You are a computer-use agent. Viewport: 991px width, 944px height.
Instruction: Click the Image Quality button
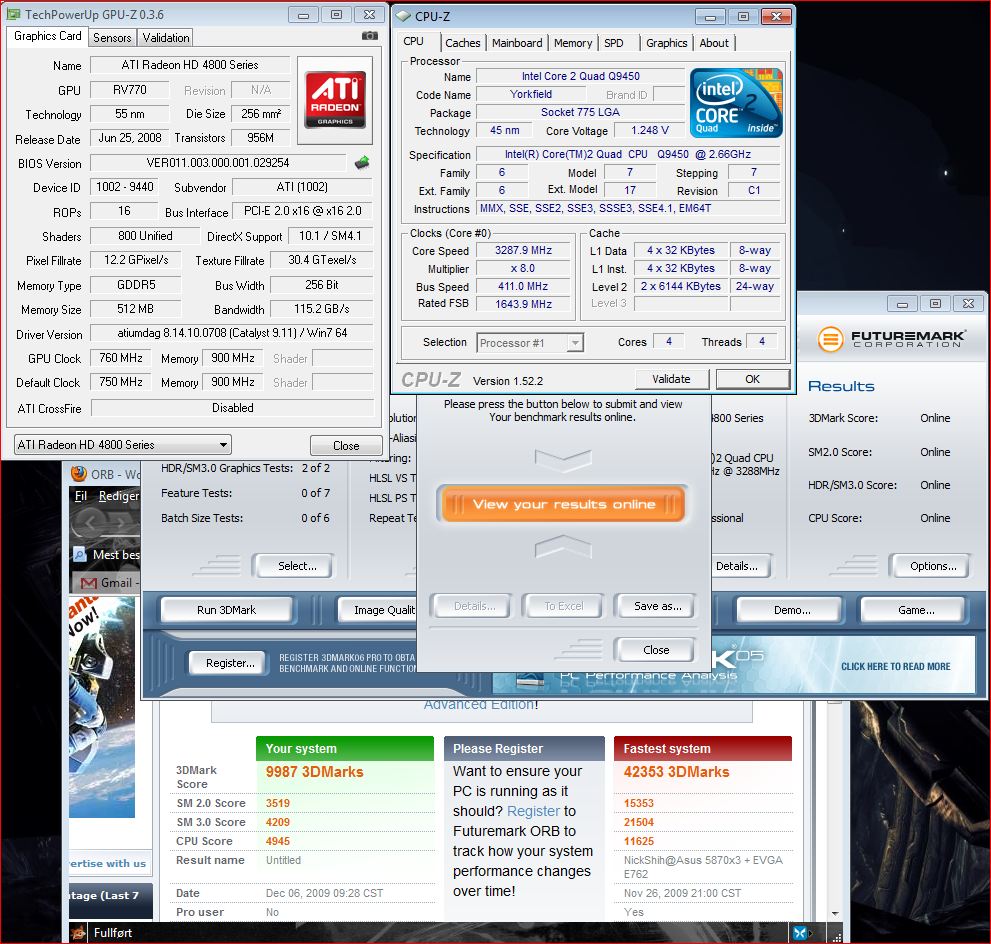tap(377, 610)
